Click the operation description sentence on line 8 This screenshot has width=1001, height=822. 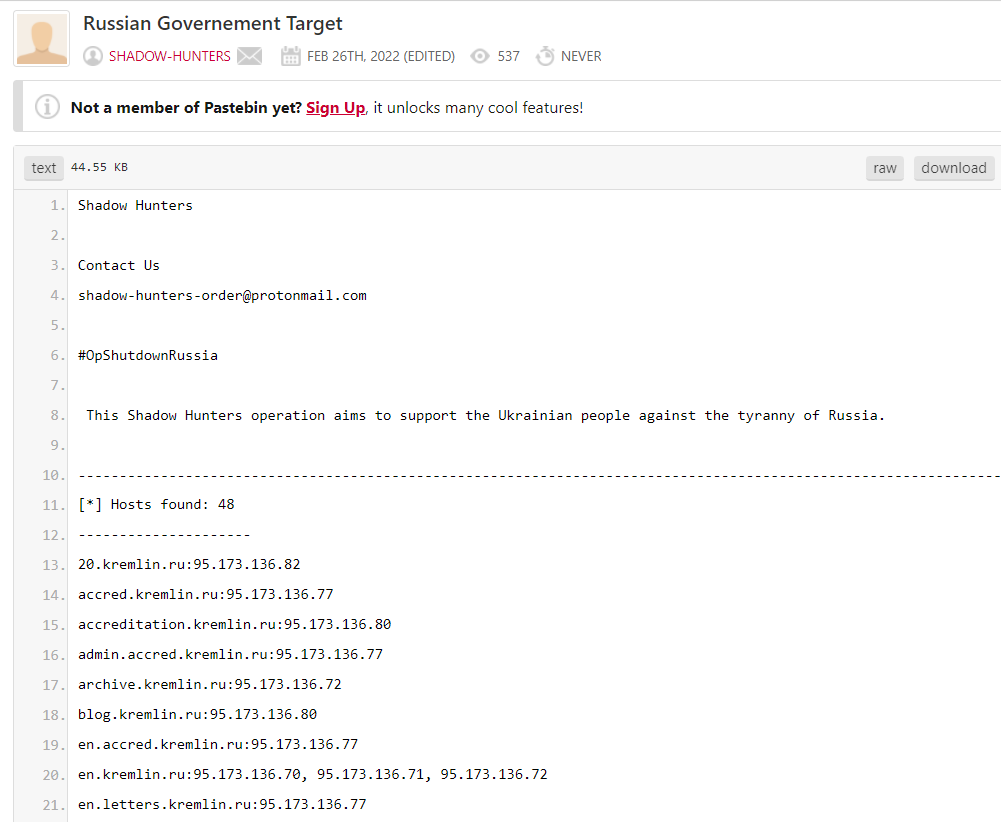click(486, 415)
